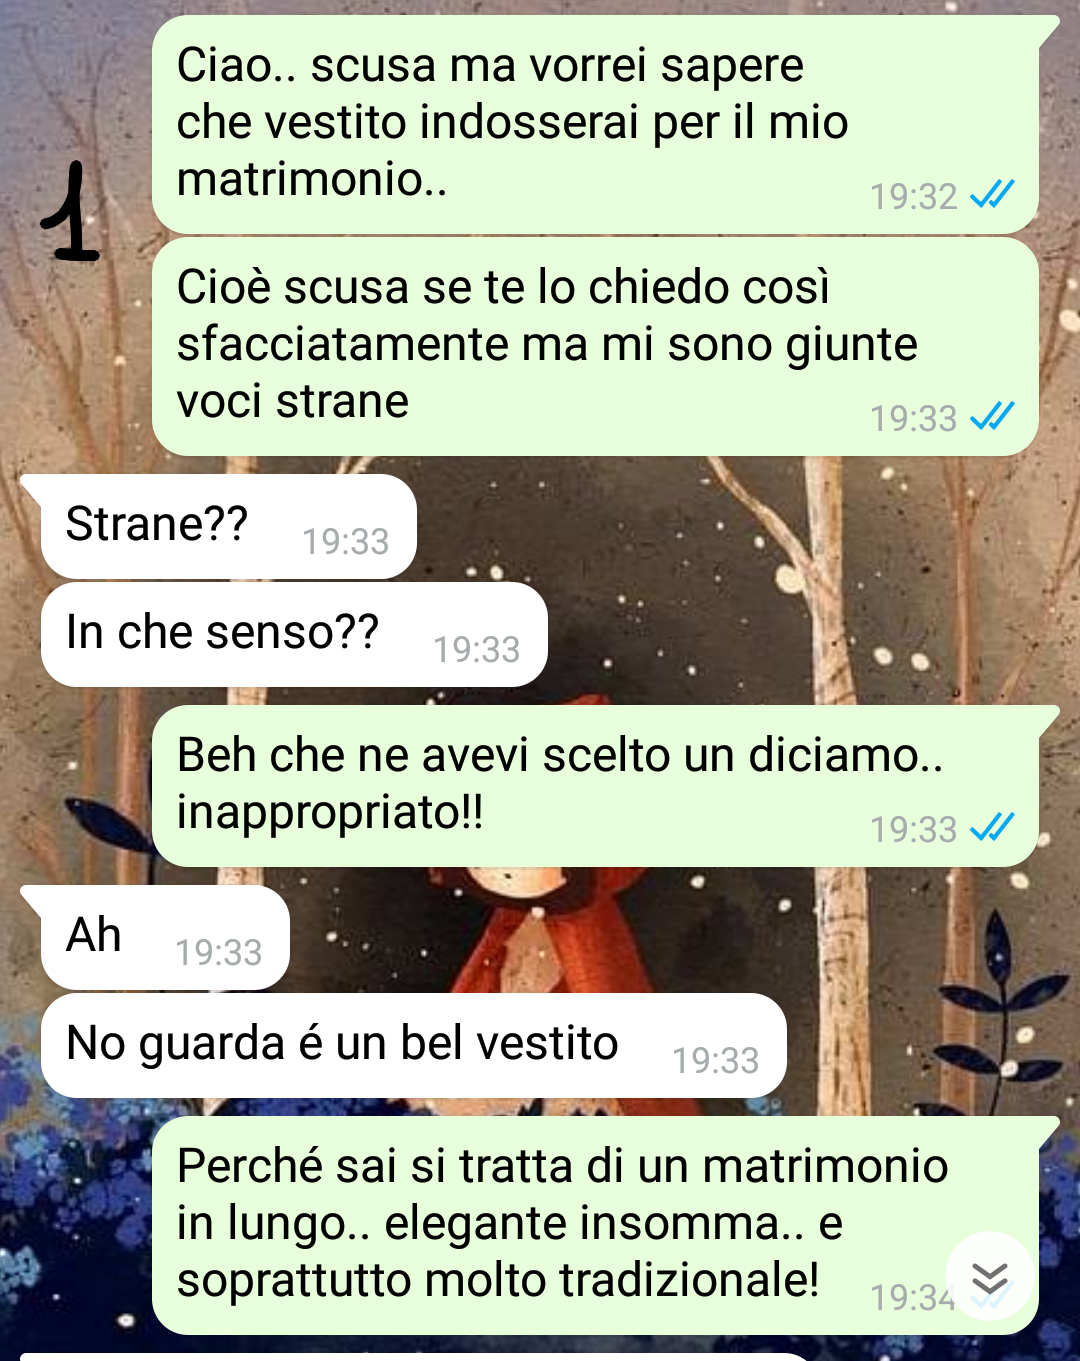Image resolution: width=1080 pixels, height=1361 pixels.
Task: Tap the timestamp on 'un bel vestito' message
Action: point(715,1060)
